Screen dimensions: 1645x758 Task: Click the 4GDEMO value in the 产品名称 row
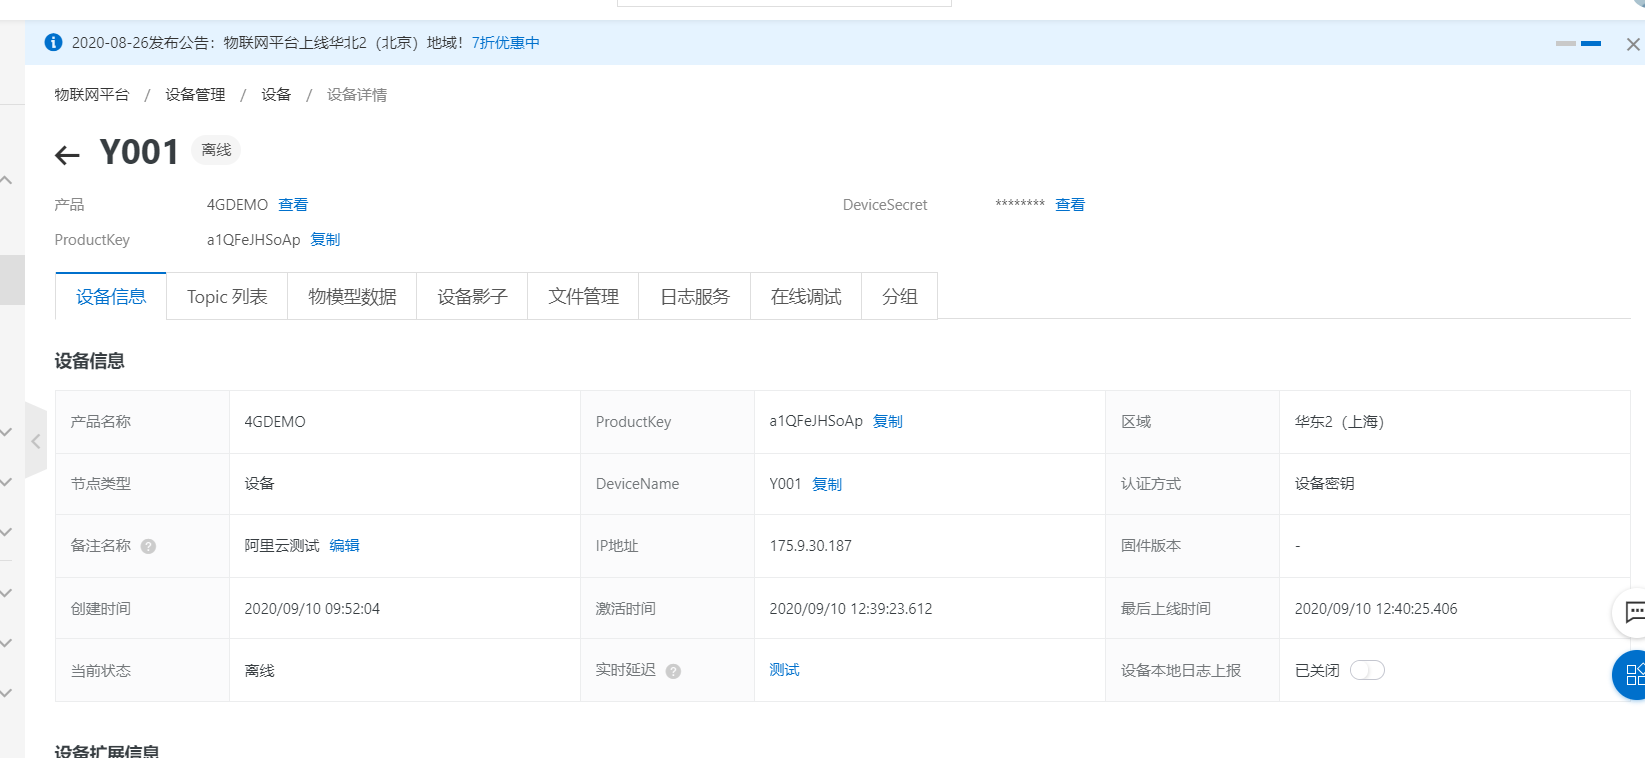pos(275,422)
